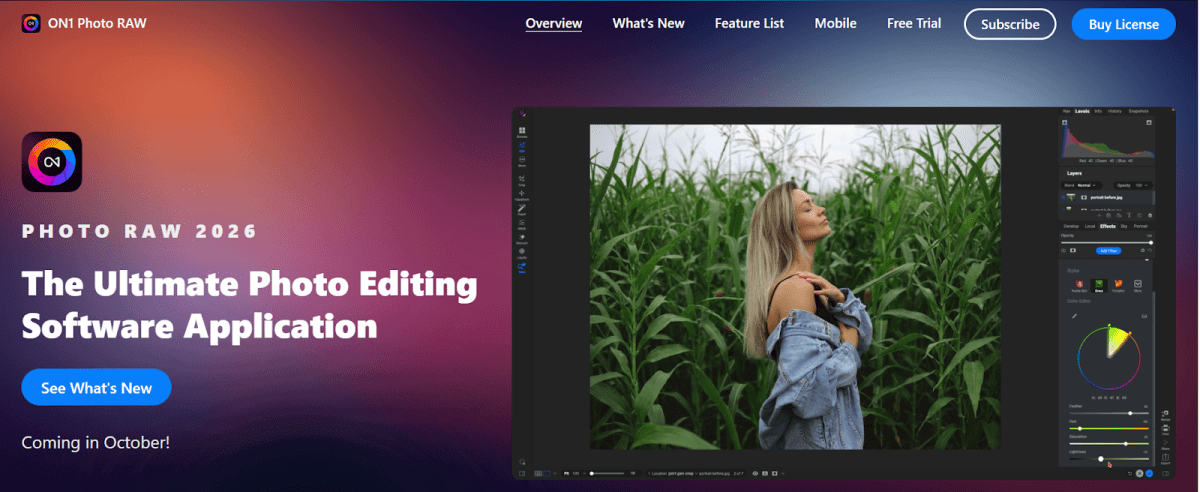Open the layer Opacity dropdown

1137,185
